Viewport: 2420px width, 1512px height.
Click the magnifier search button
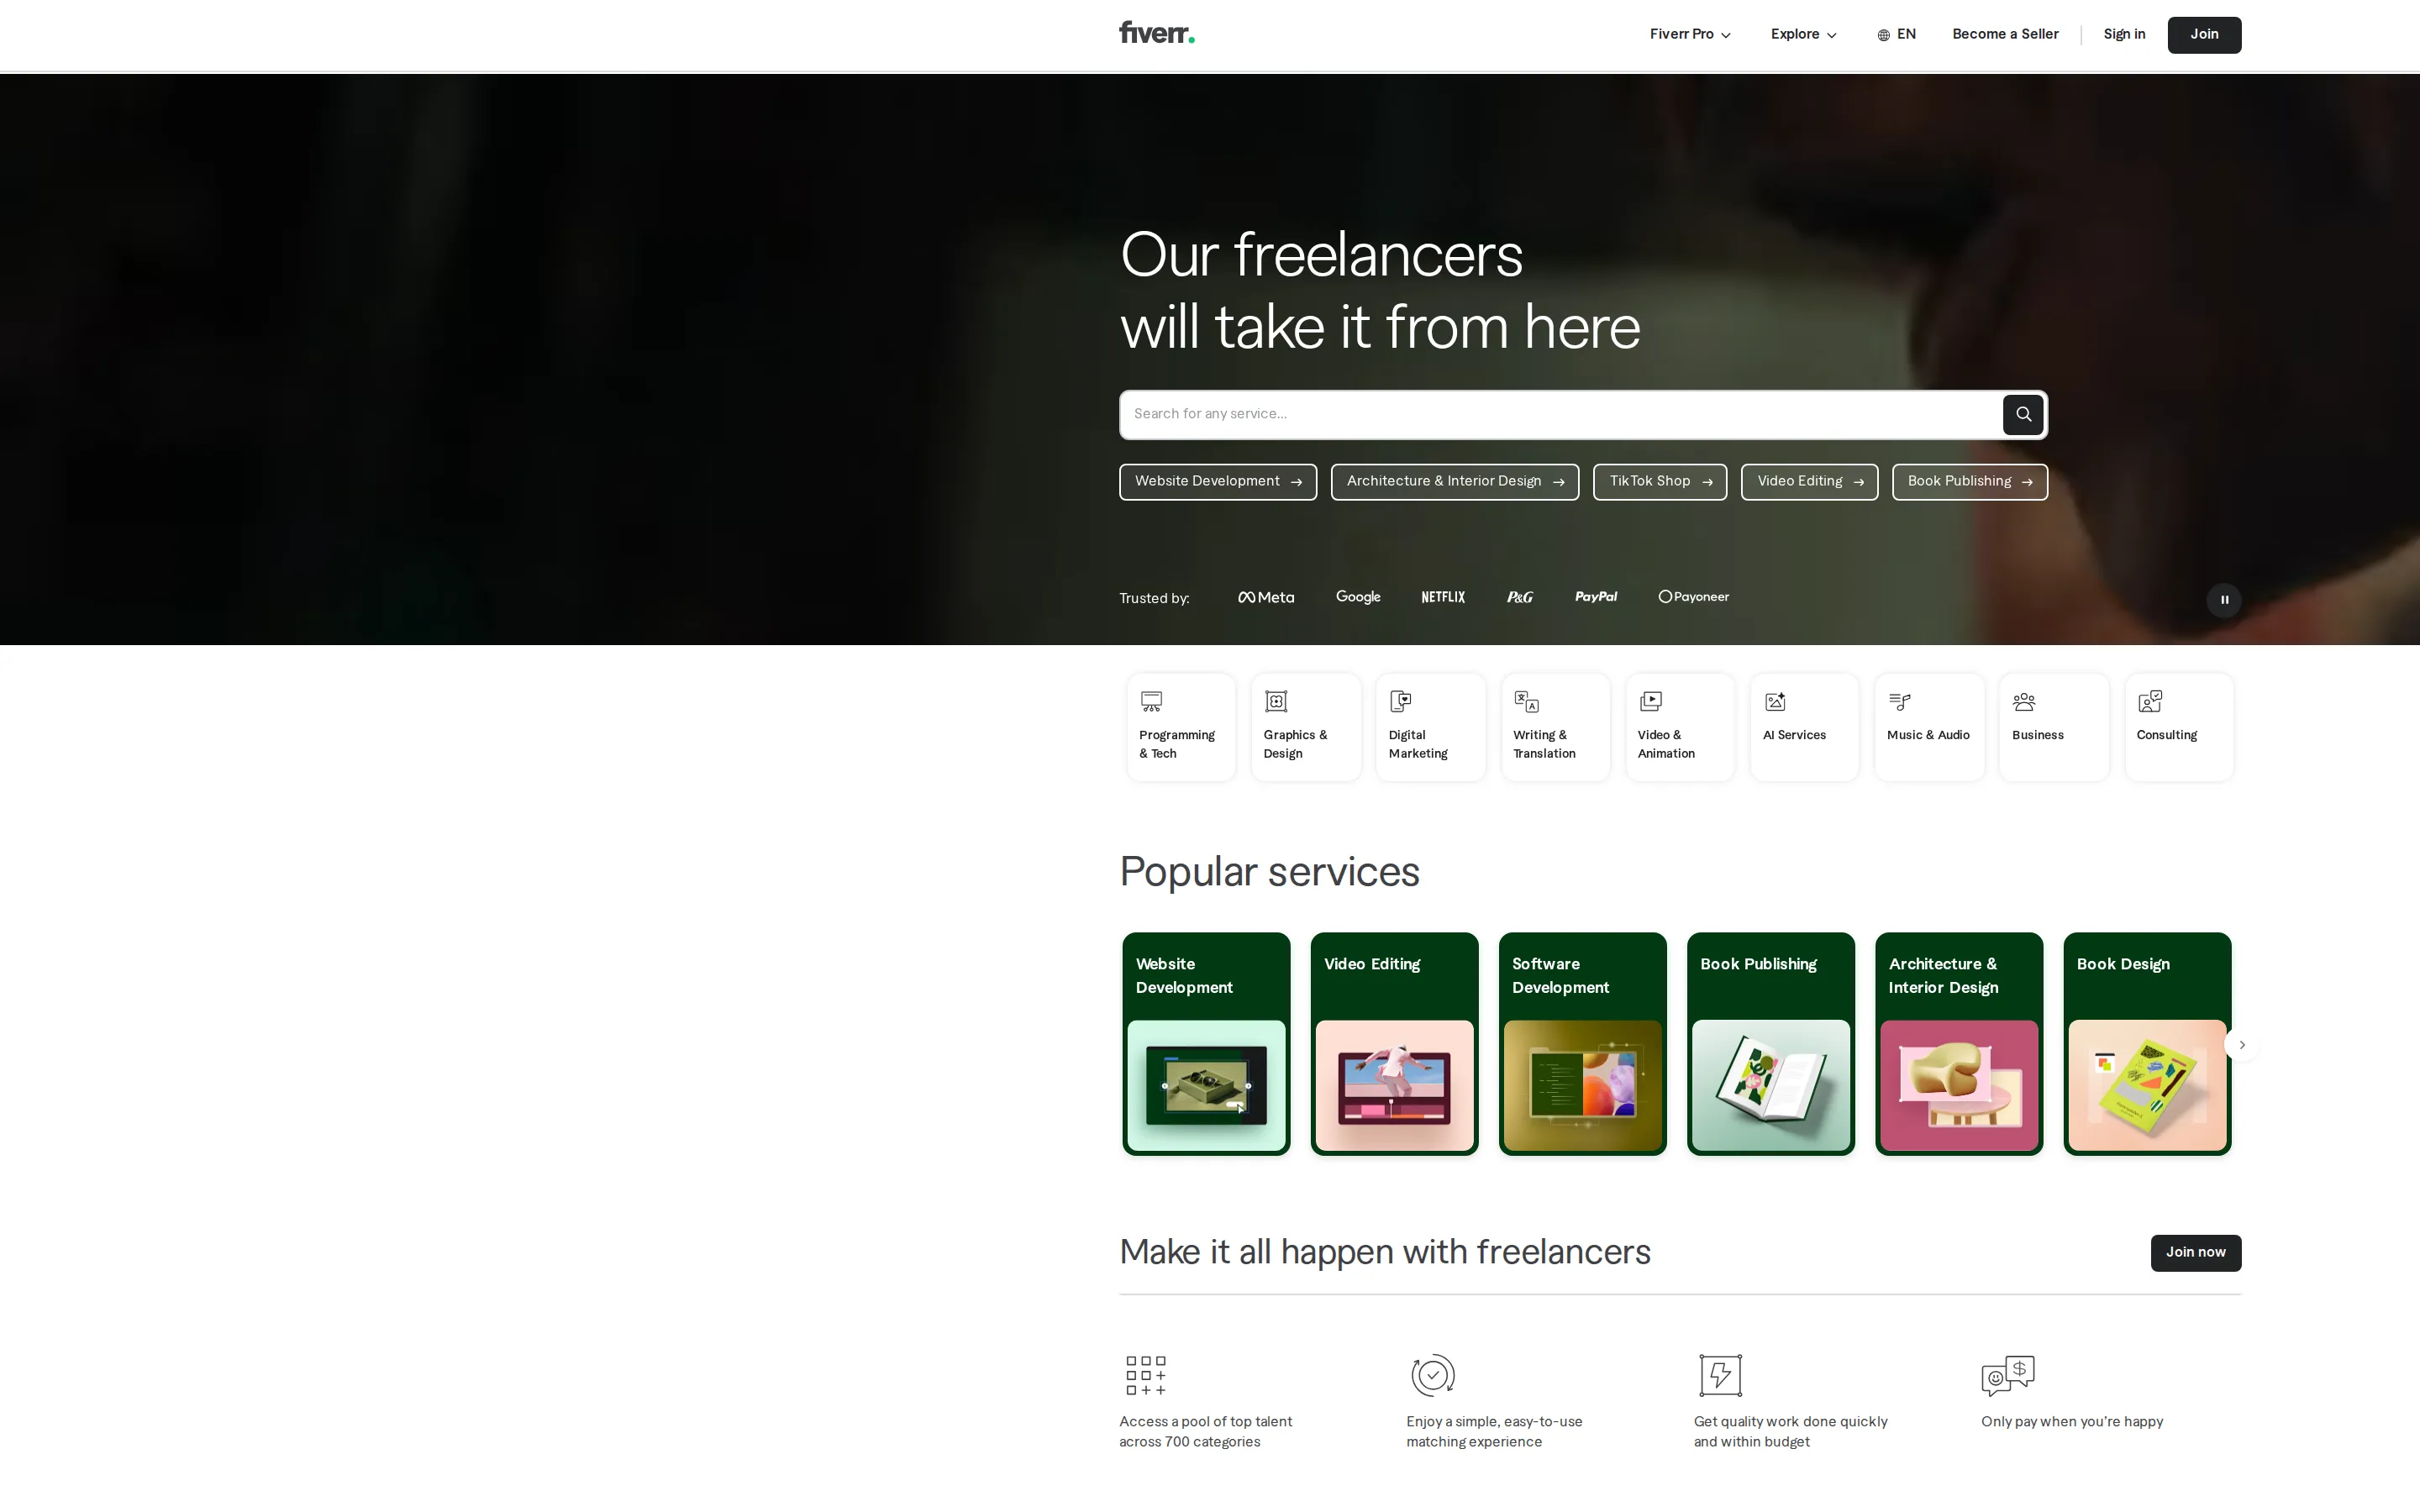[2022, 414]
